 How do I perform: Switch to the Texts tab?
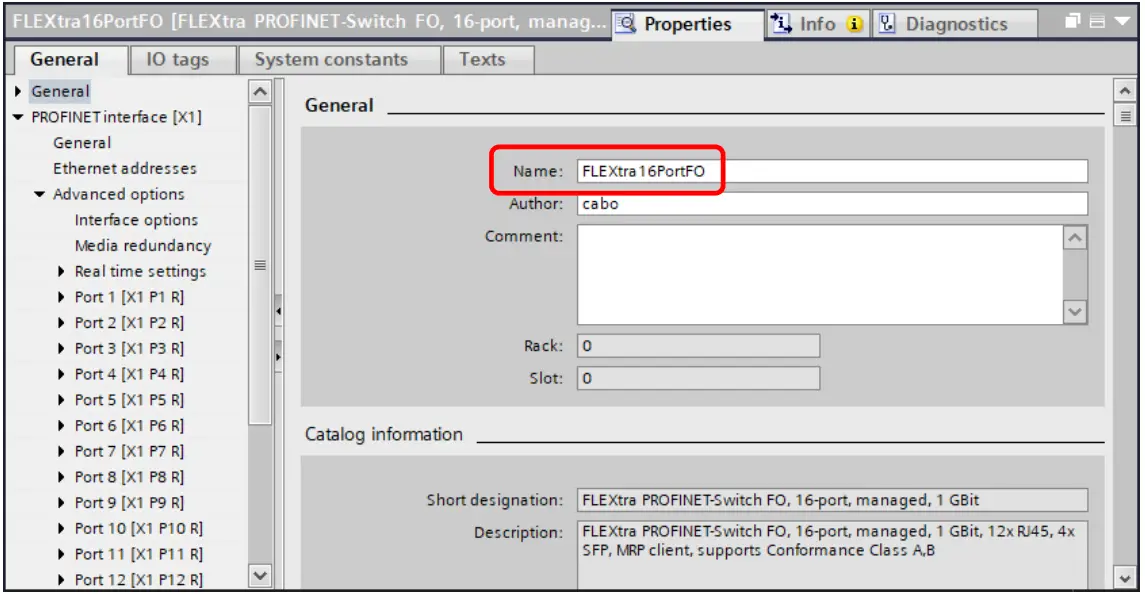point(483,60)
